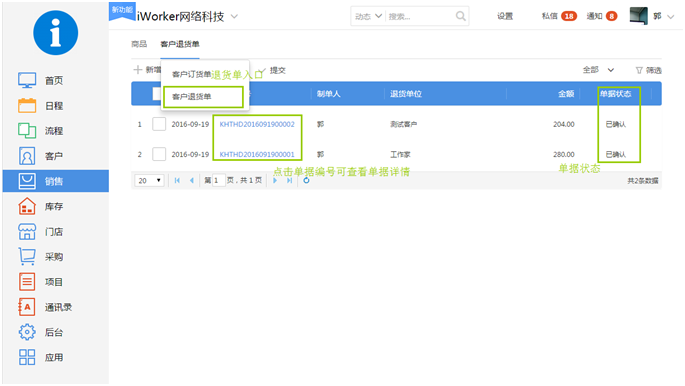Go to first page arrow

177,180
